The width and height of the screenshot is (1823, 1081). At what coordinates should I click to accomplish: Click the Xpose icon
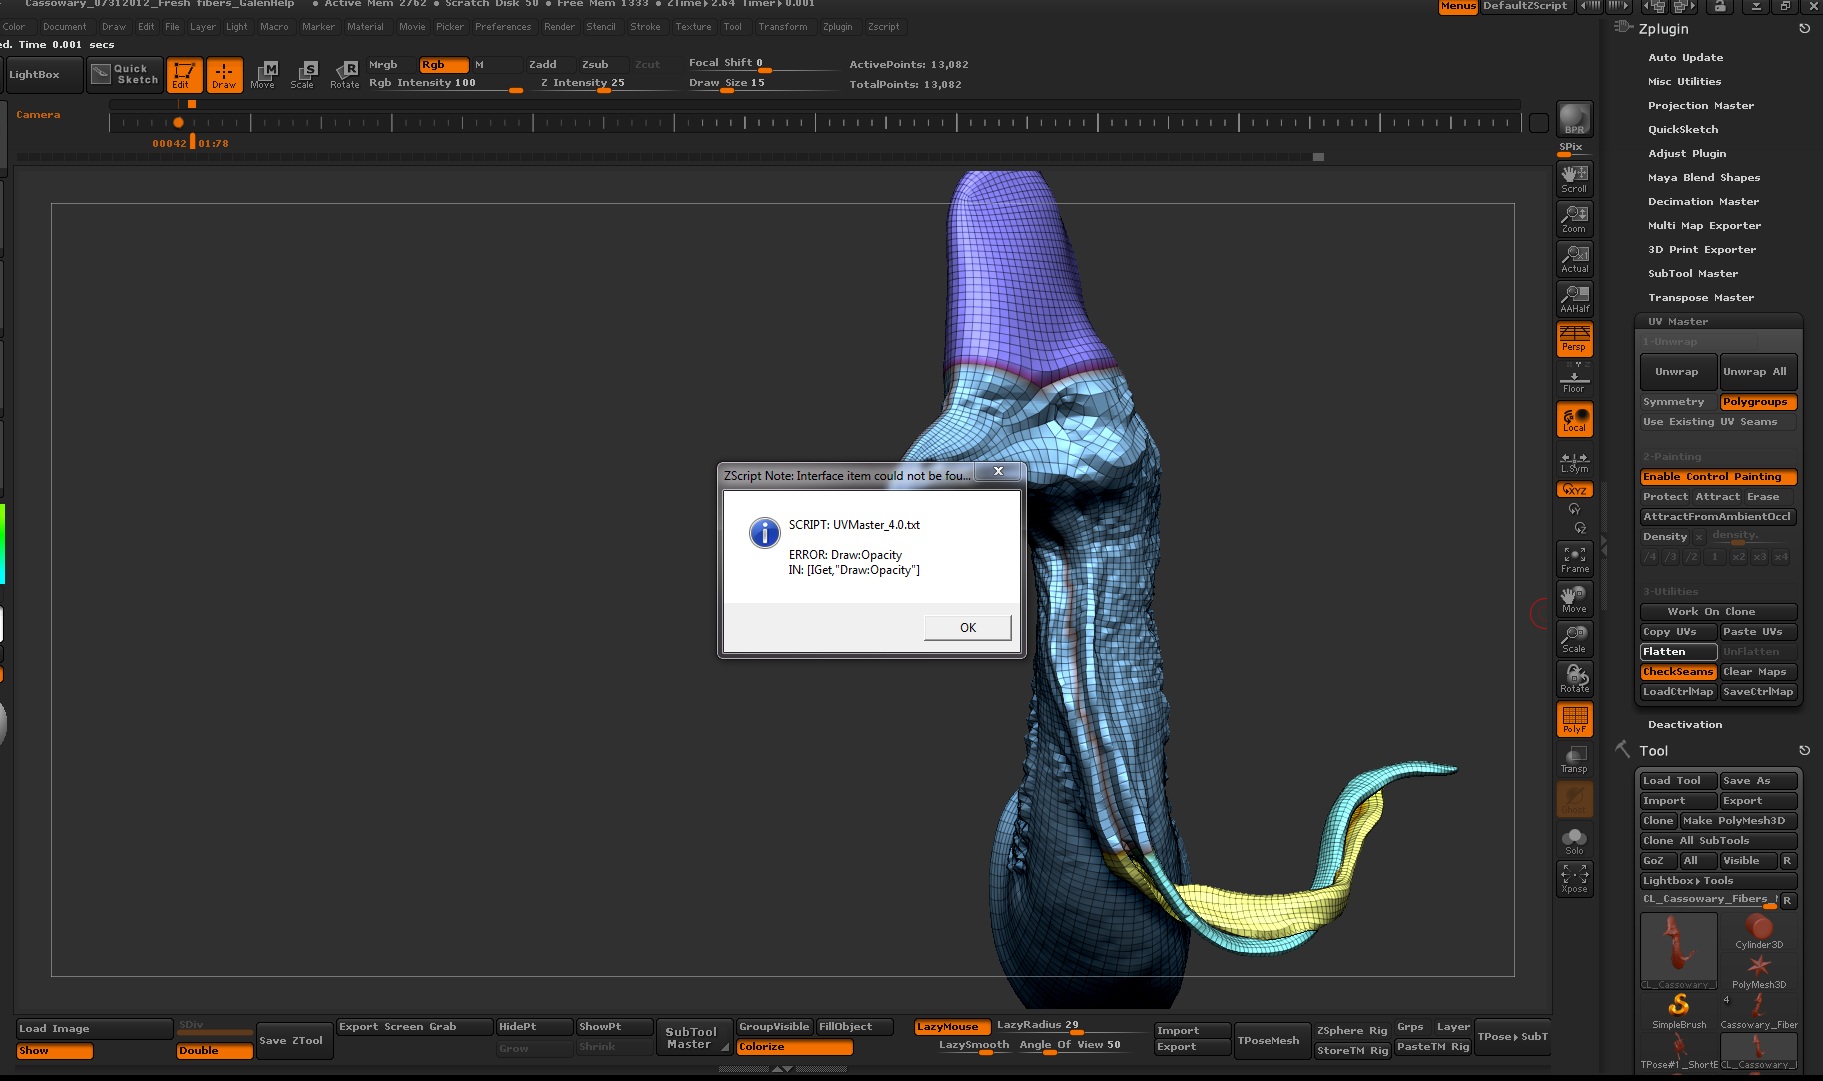click(1574, 879)
